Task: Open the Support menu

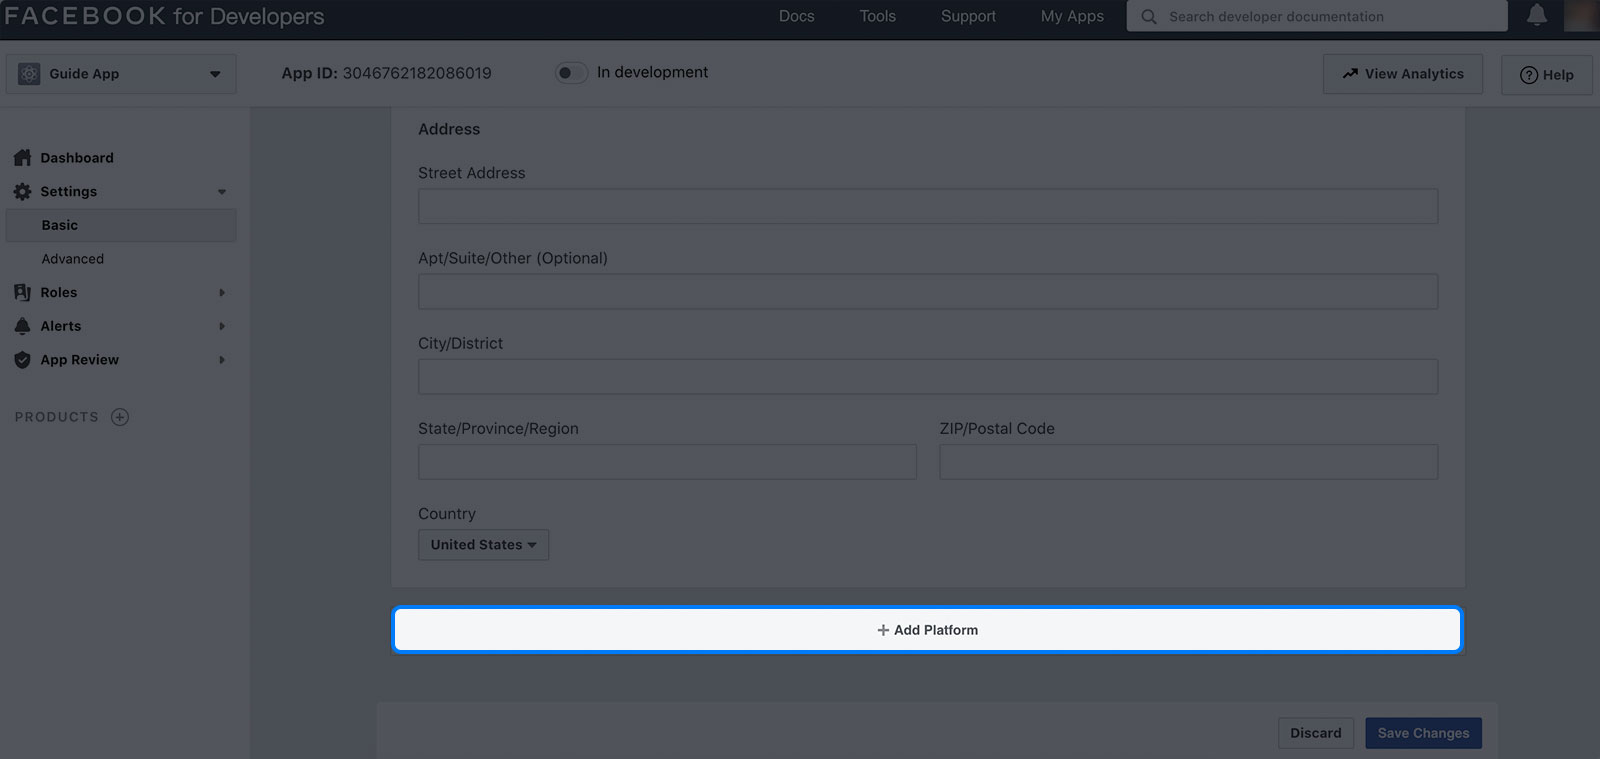Action: [968, 16]
